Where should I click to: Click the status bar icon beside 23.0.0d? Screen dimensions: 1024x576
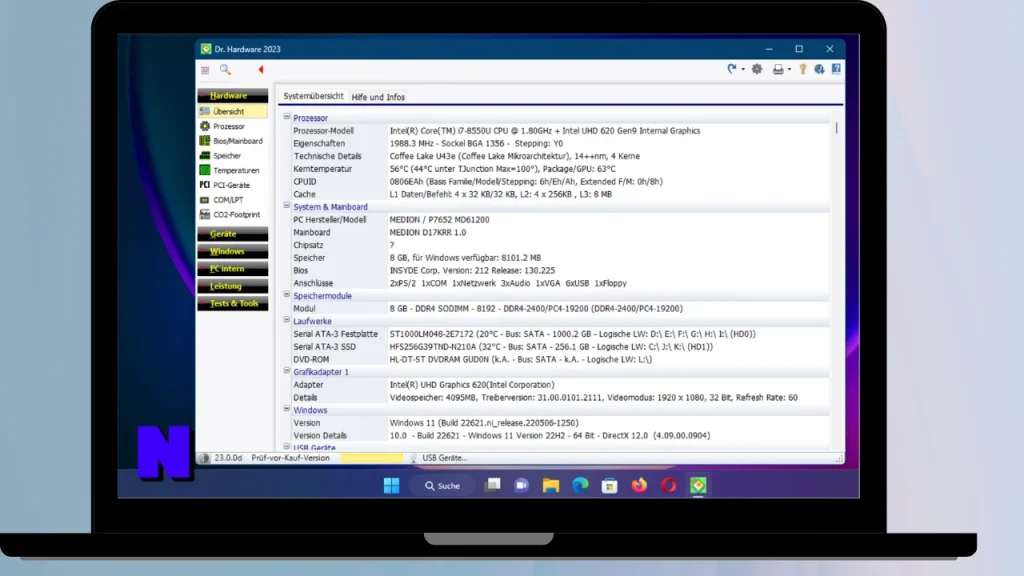204,458
